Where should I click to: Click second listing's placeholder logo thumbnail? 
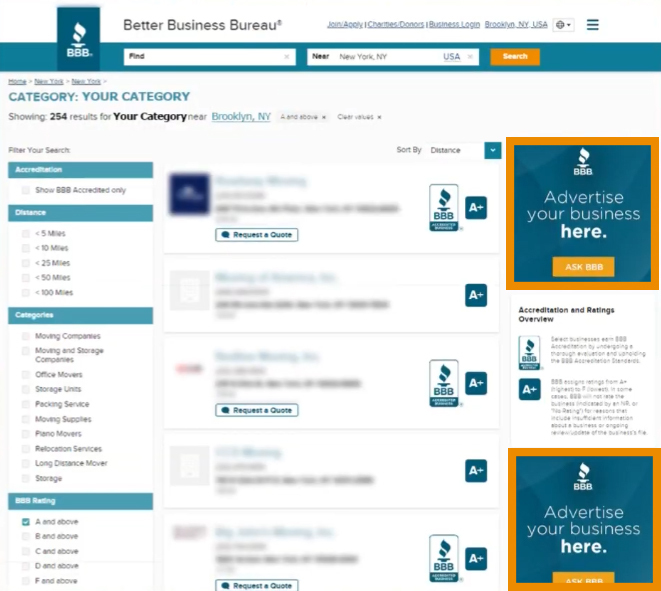[190, 291]
